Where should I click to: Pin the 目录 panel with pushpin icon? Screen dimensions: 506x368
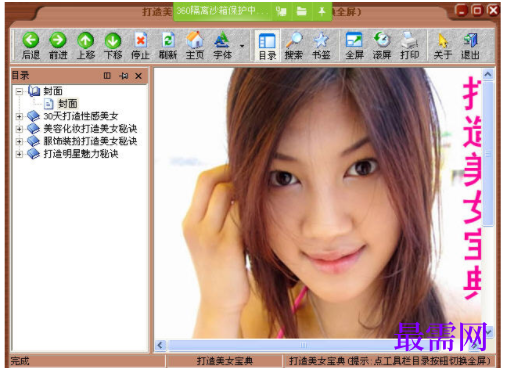click(124, 76)
